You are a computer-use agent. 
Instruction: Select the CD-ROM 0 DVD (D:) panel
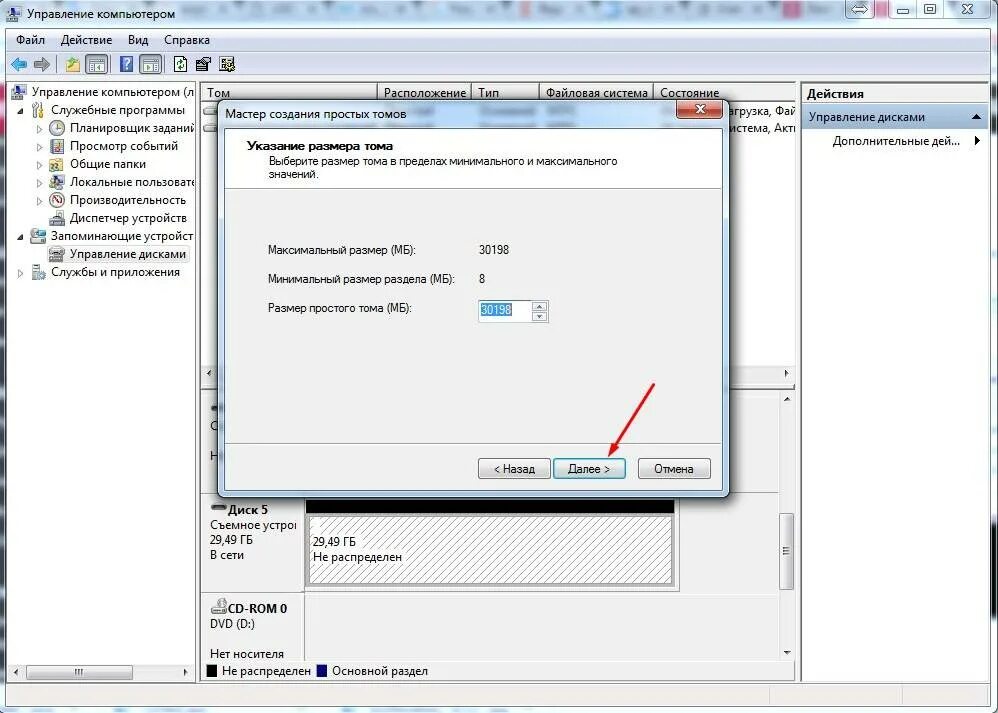[x=253, y=627]
